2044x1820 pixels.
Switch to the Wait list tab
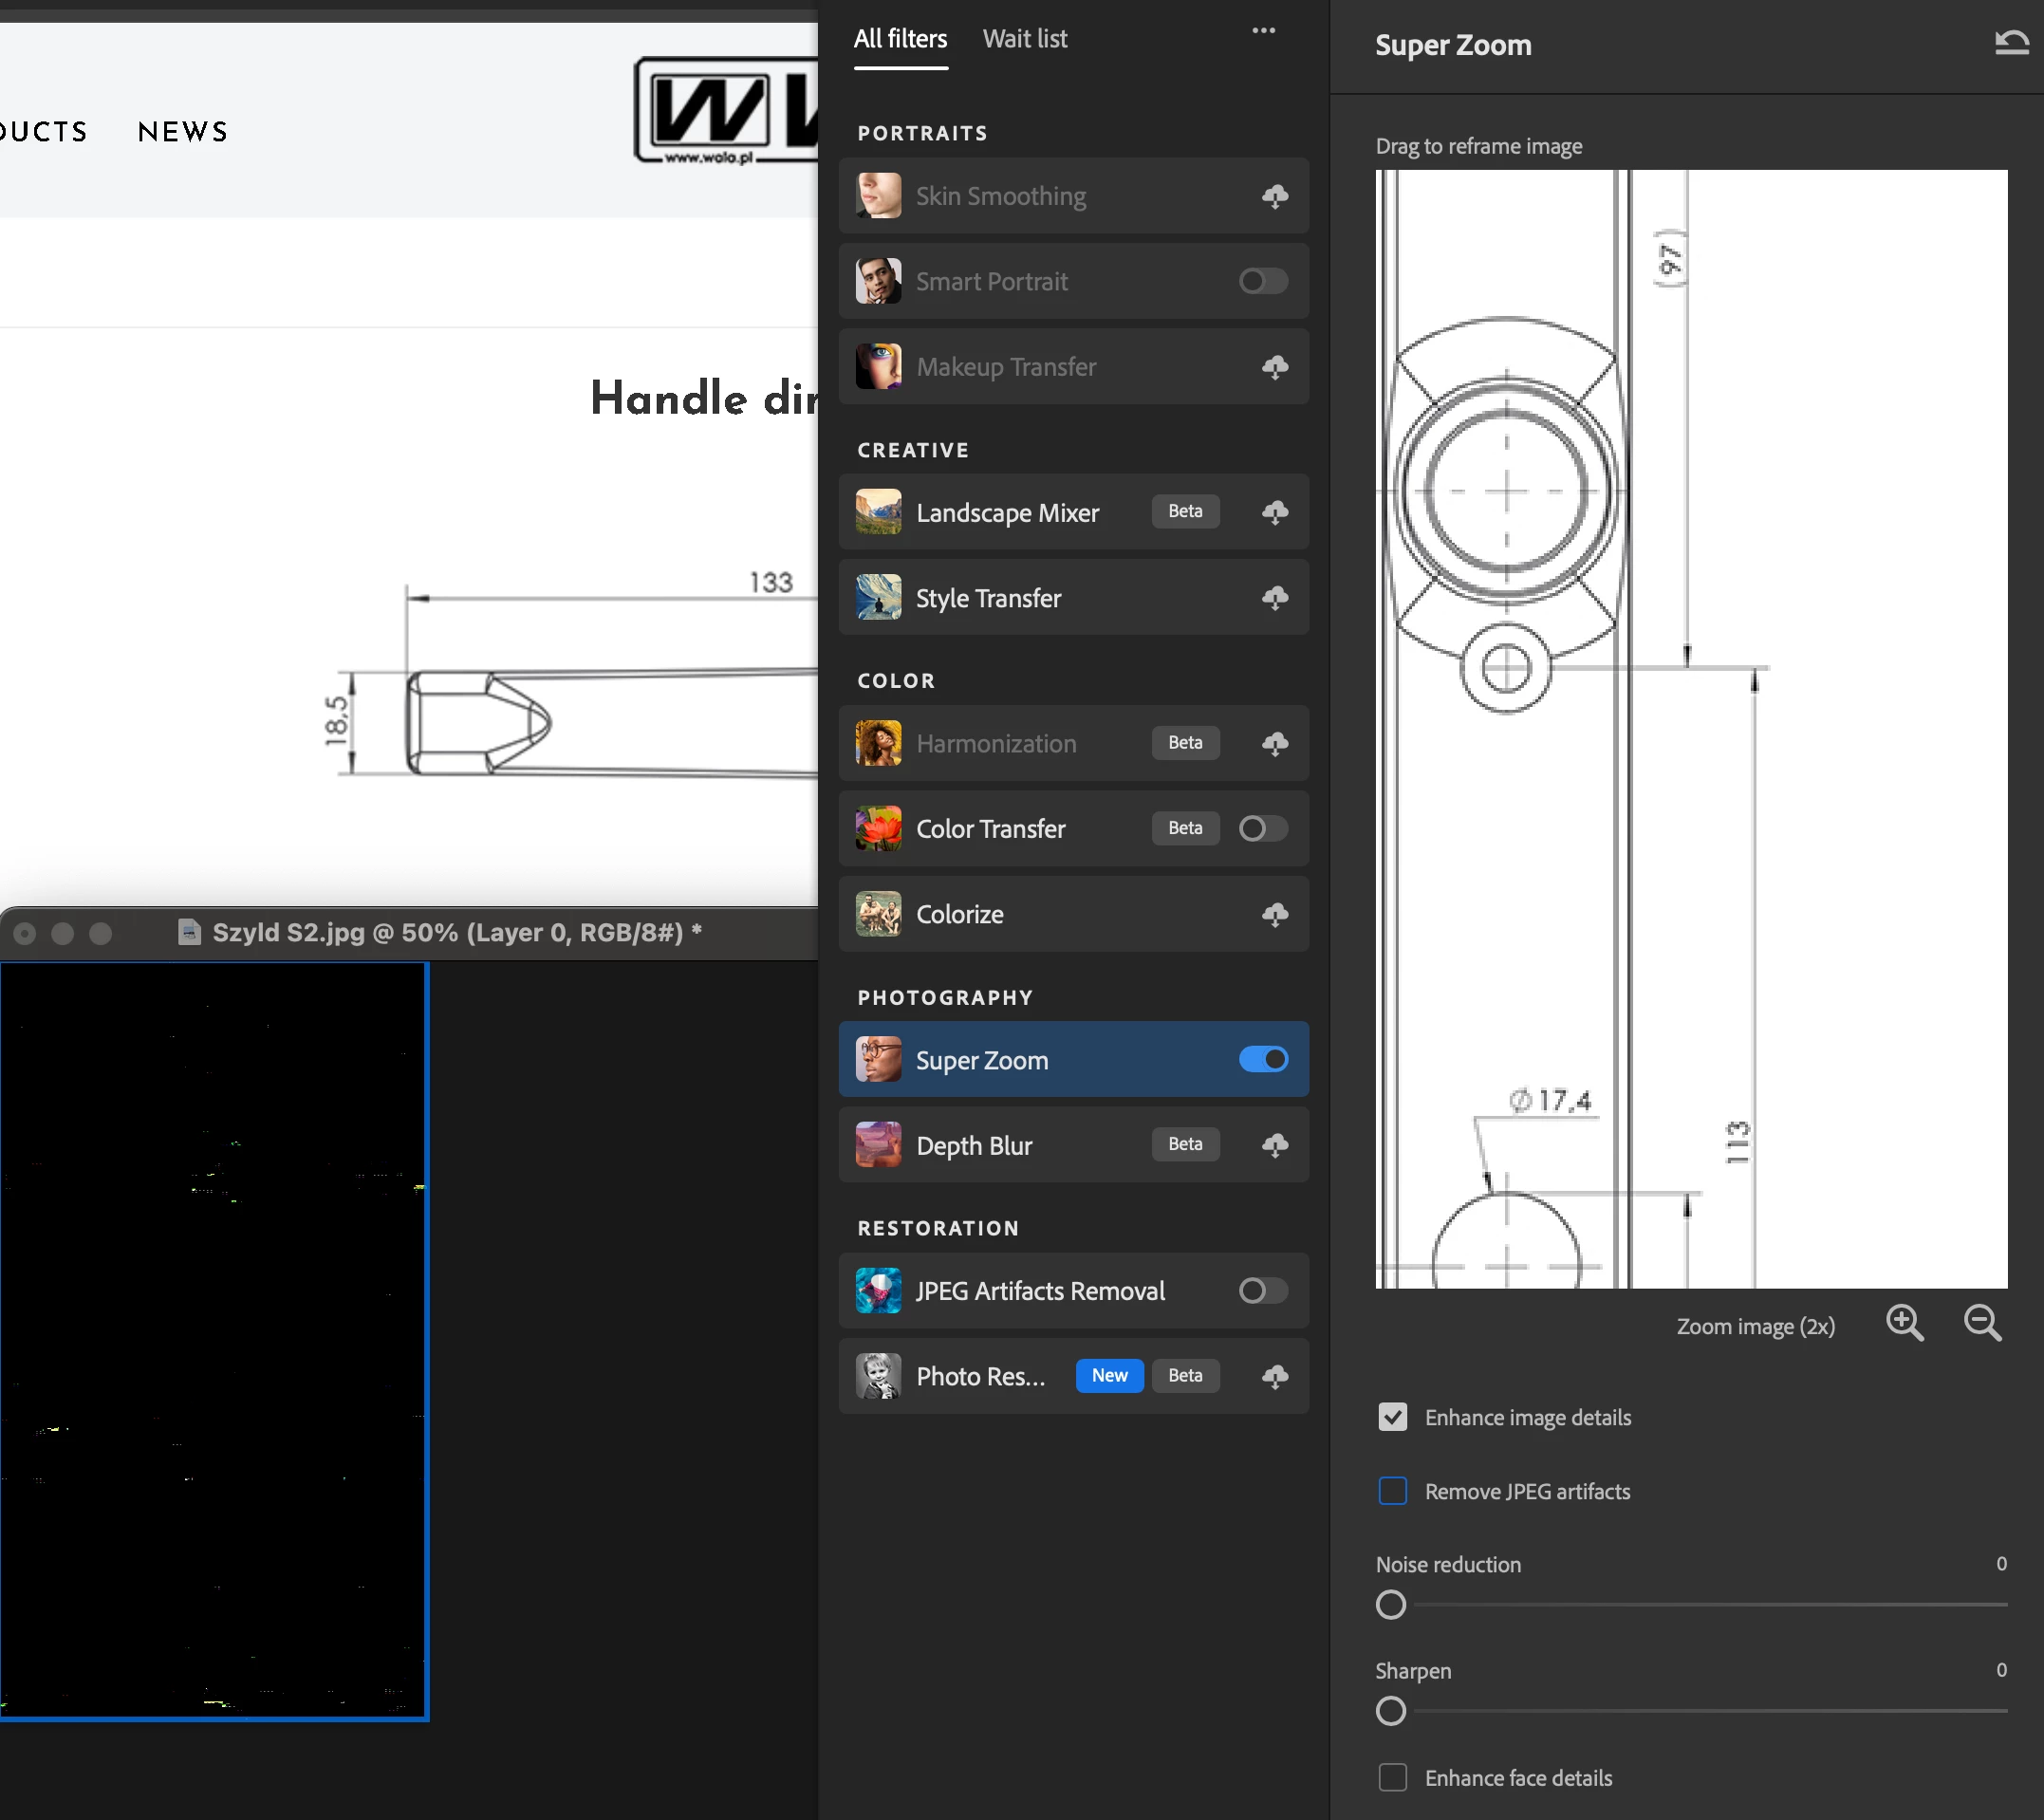tap(1024, 39)
